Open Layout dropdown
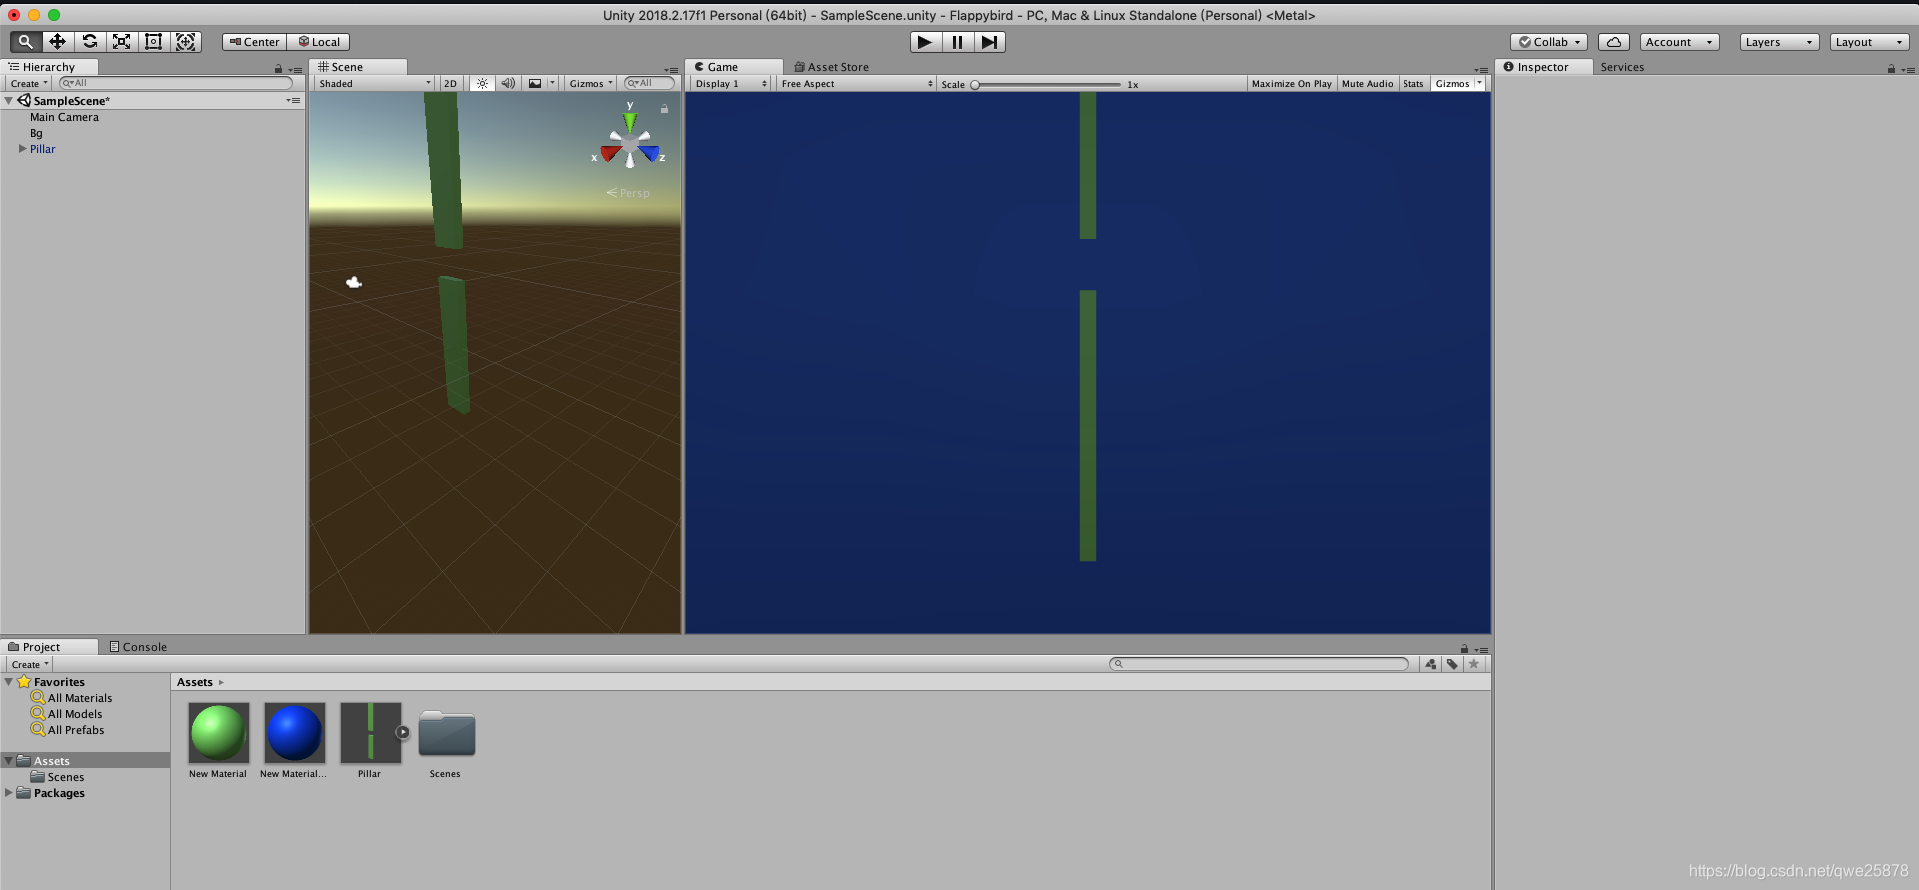The height and width of the screenshot is (890, 1919). (1869, 42)
